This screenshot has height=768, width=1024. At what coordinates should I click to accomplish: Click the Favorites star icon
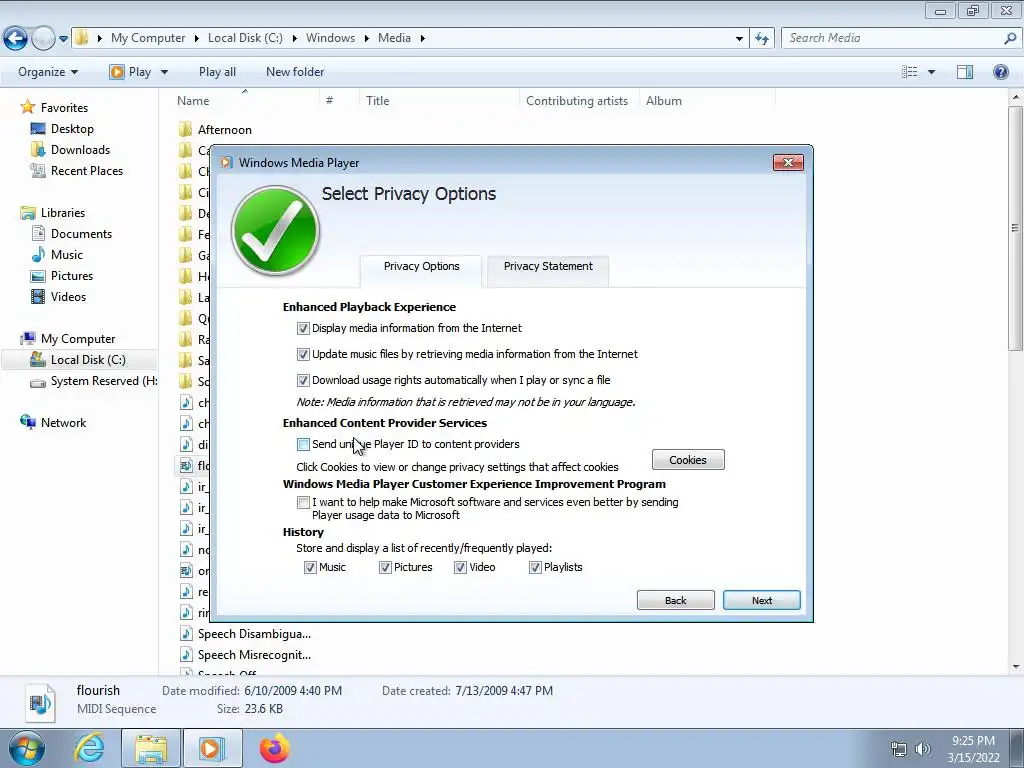pos(27,107)
